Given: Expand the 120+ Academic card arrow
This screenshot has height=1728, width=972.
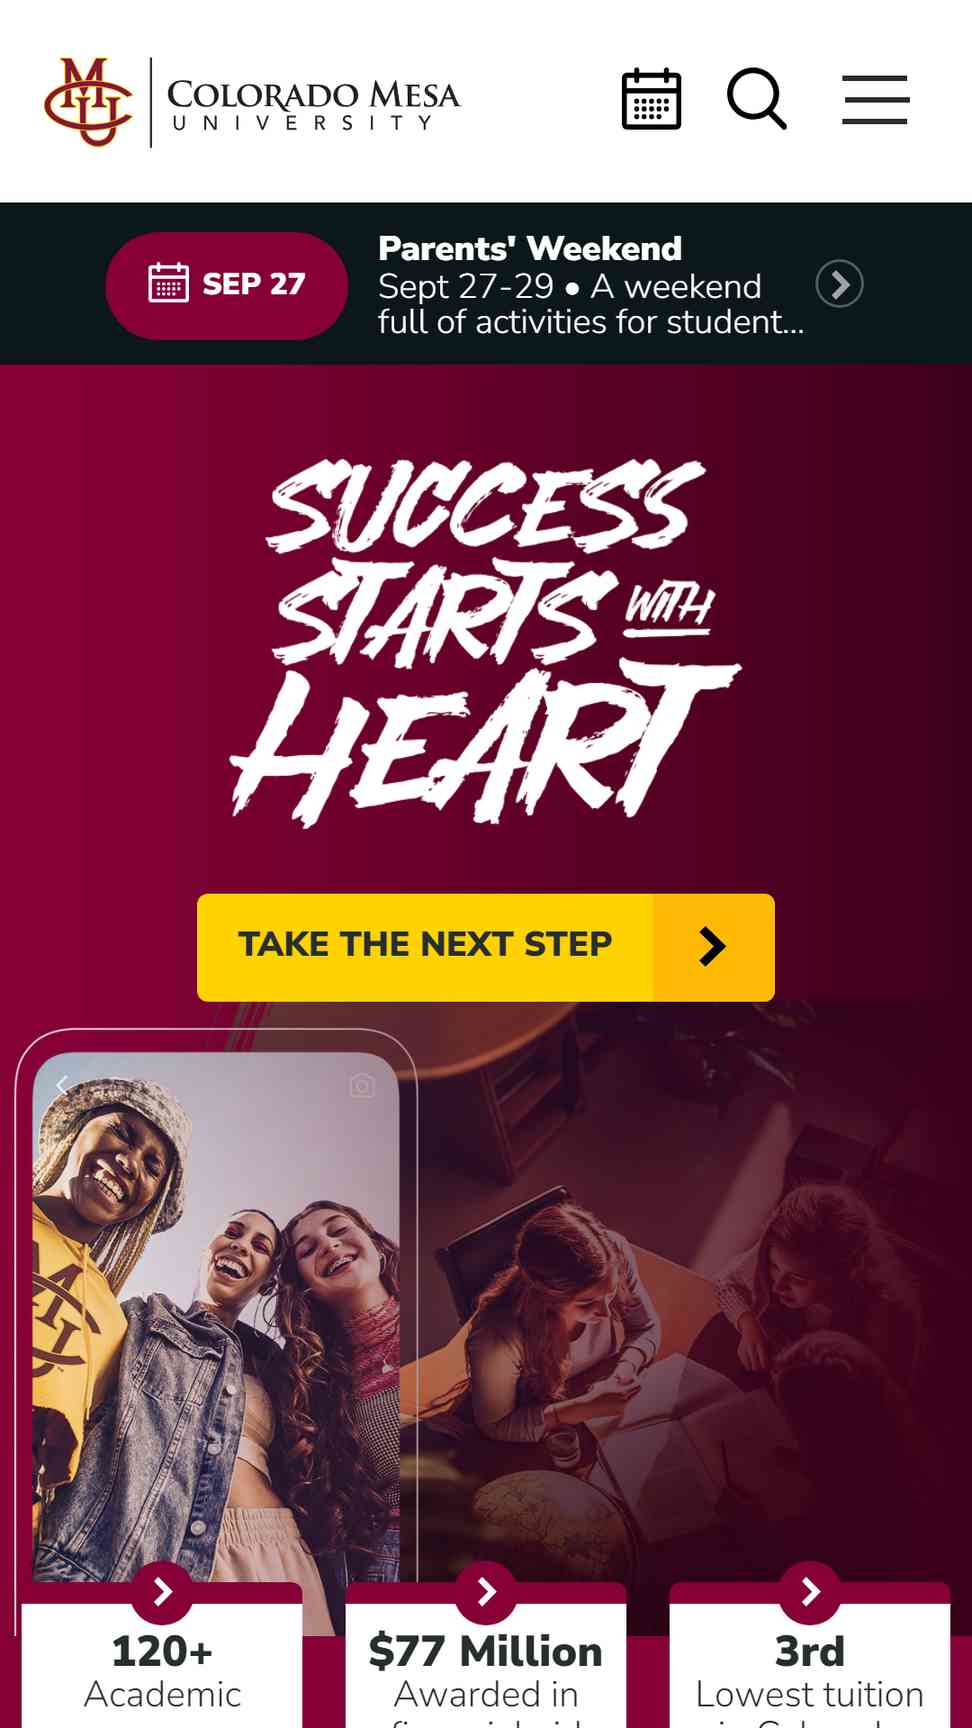Looking at the screenshot, I should 162,1592.
